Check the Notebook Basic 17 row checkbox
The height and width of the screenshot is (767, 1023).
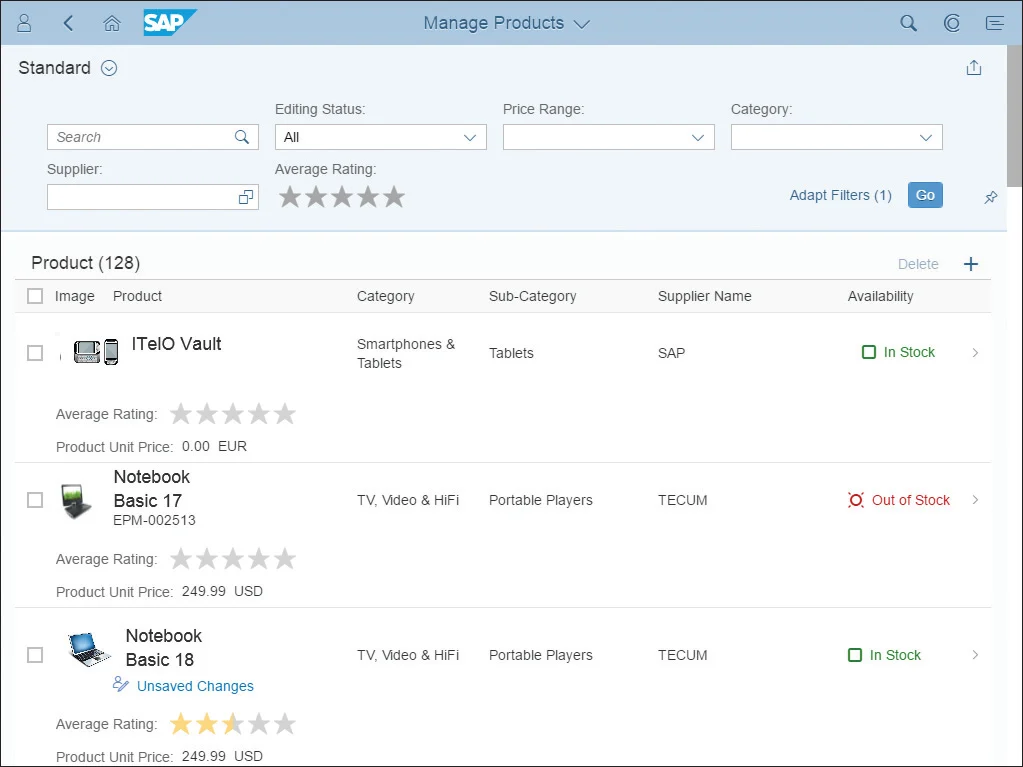pyautogui.click(x=35, y=500)
